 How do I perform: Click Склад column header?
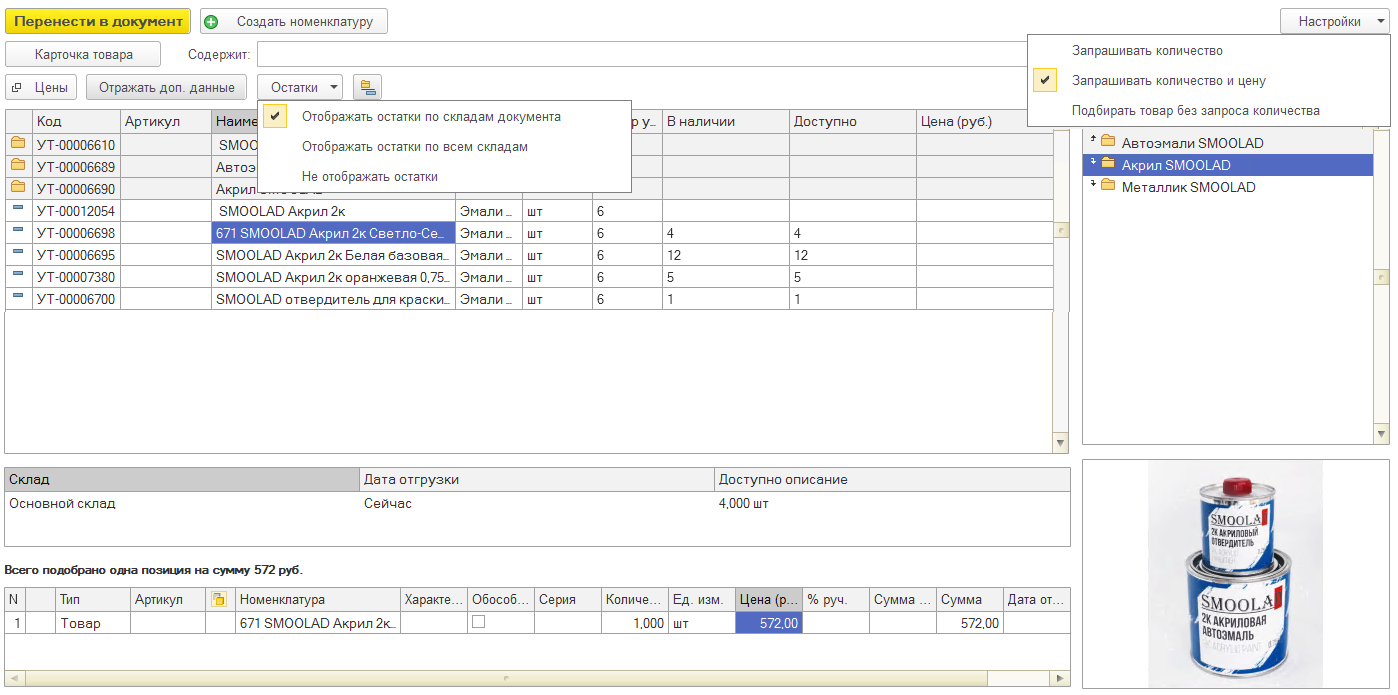click(x=182, y=480)
